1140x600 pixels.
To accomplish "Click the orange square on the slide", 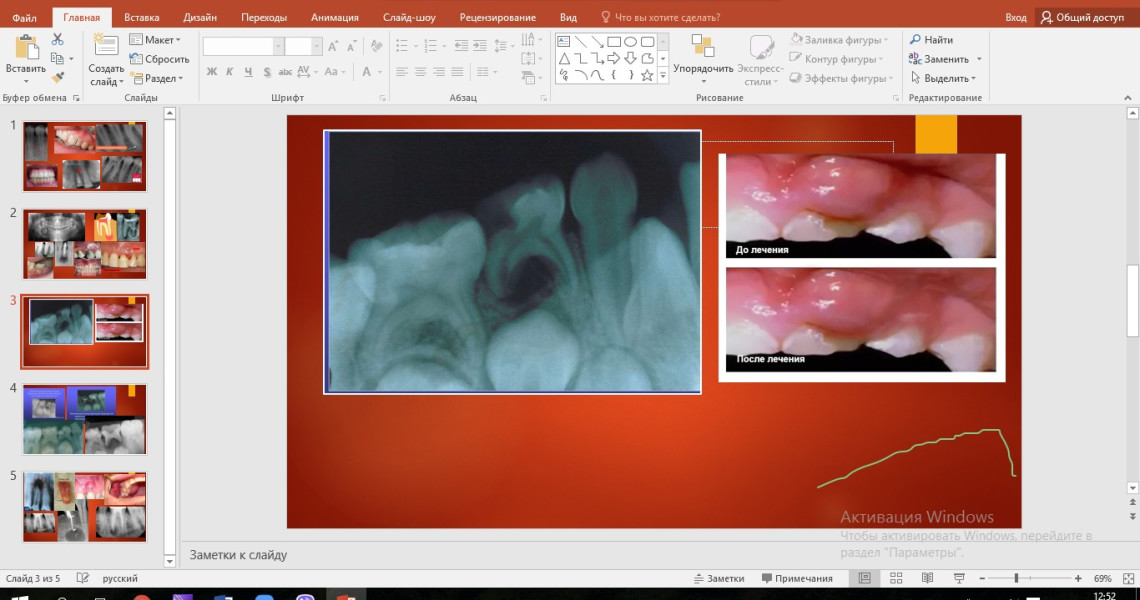I will (936, 134).
